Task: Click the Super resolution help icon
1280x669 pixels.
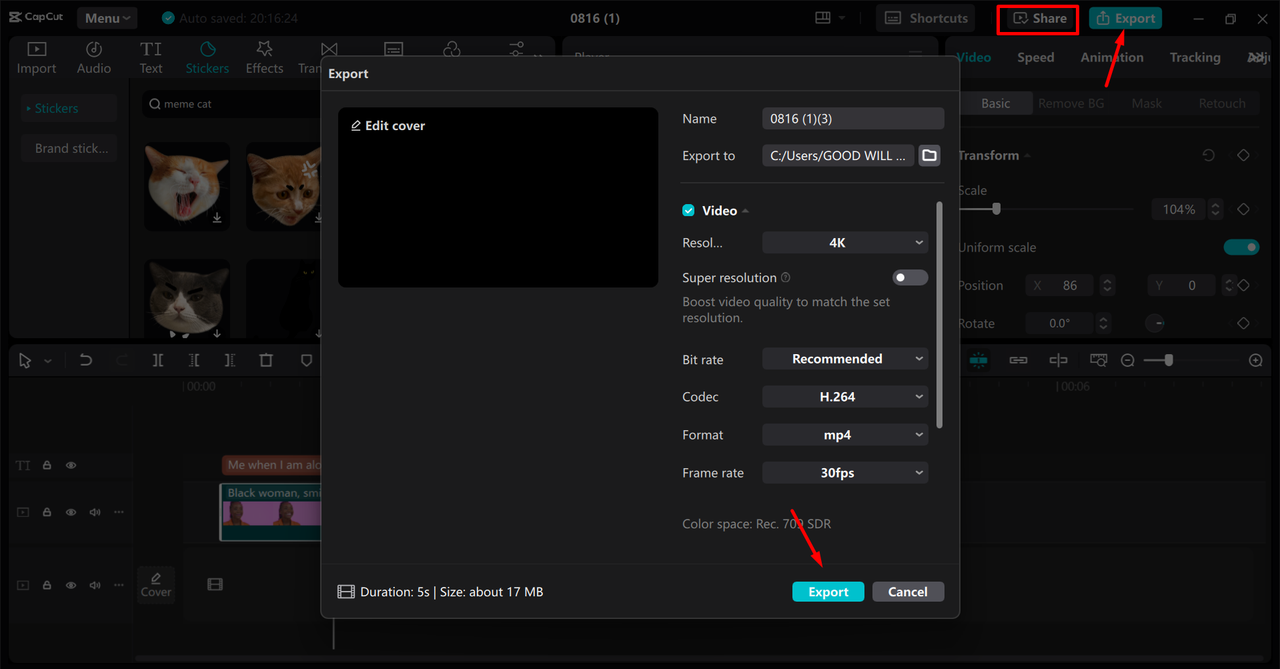Action: (x=786, y=278)
